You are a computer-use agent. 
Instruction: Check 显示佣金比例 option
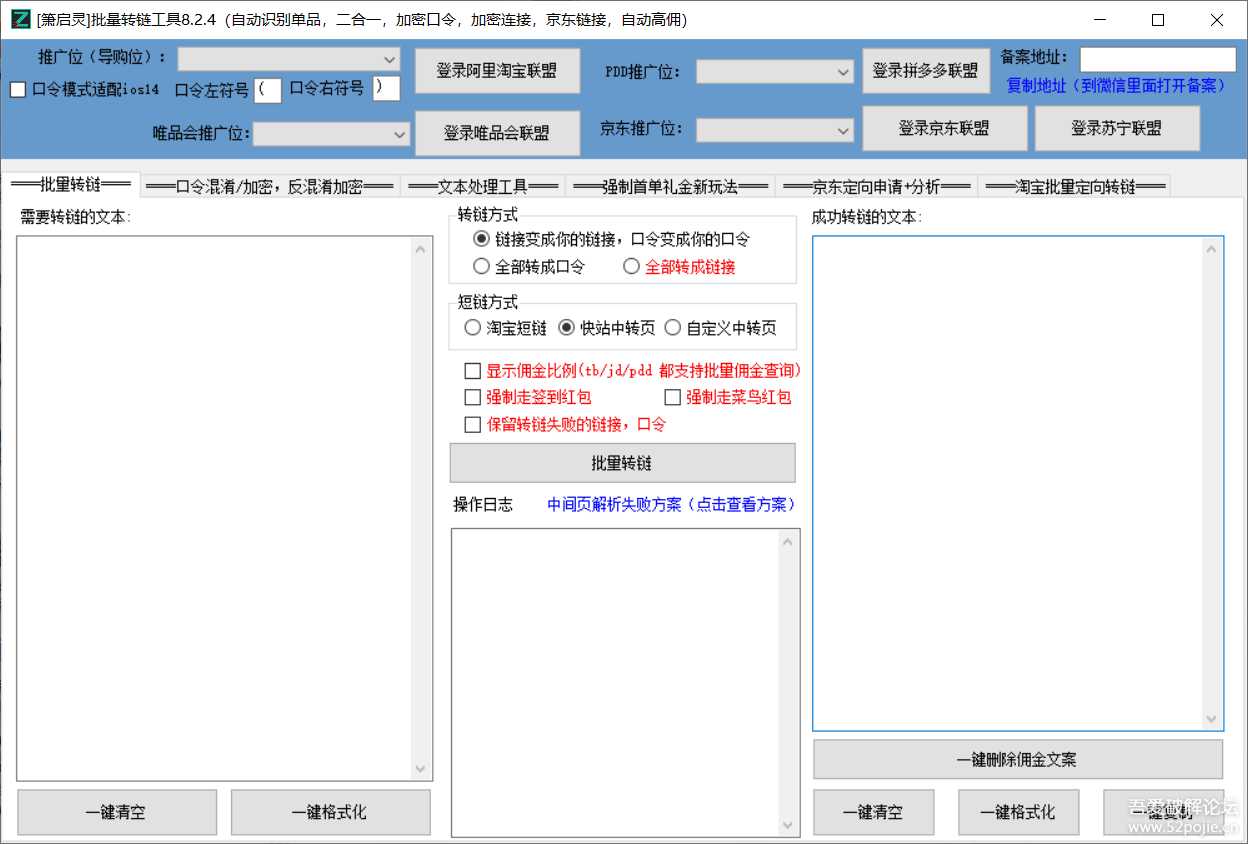click(473, 370)
